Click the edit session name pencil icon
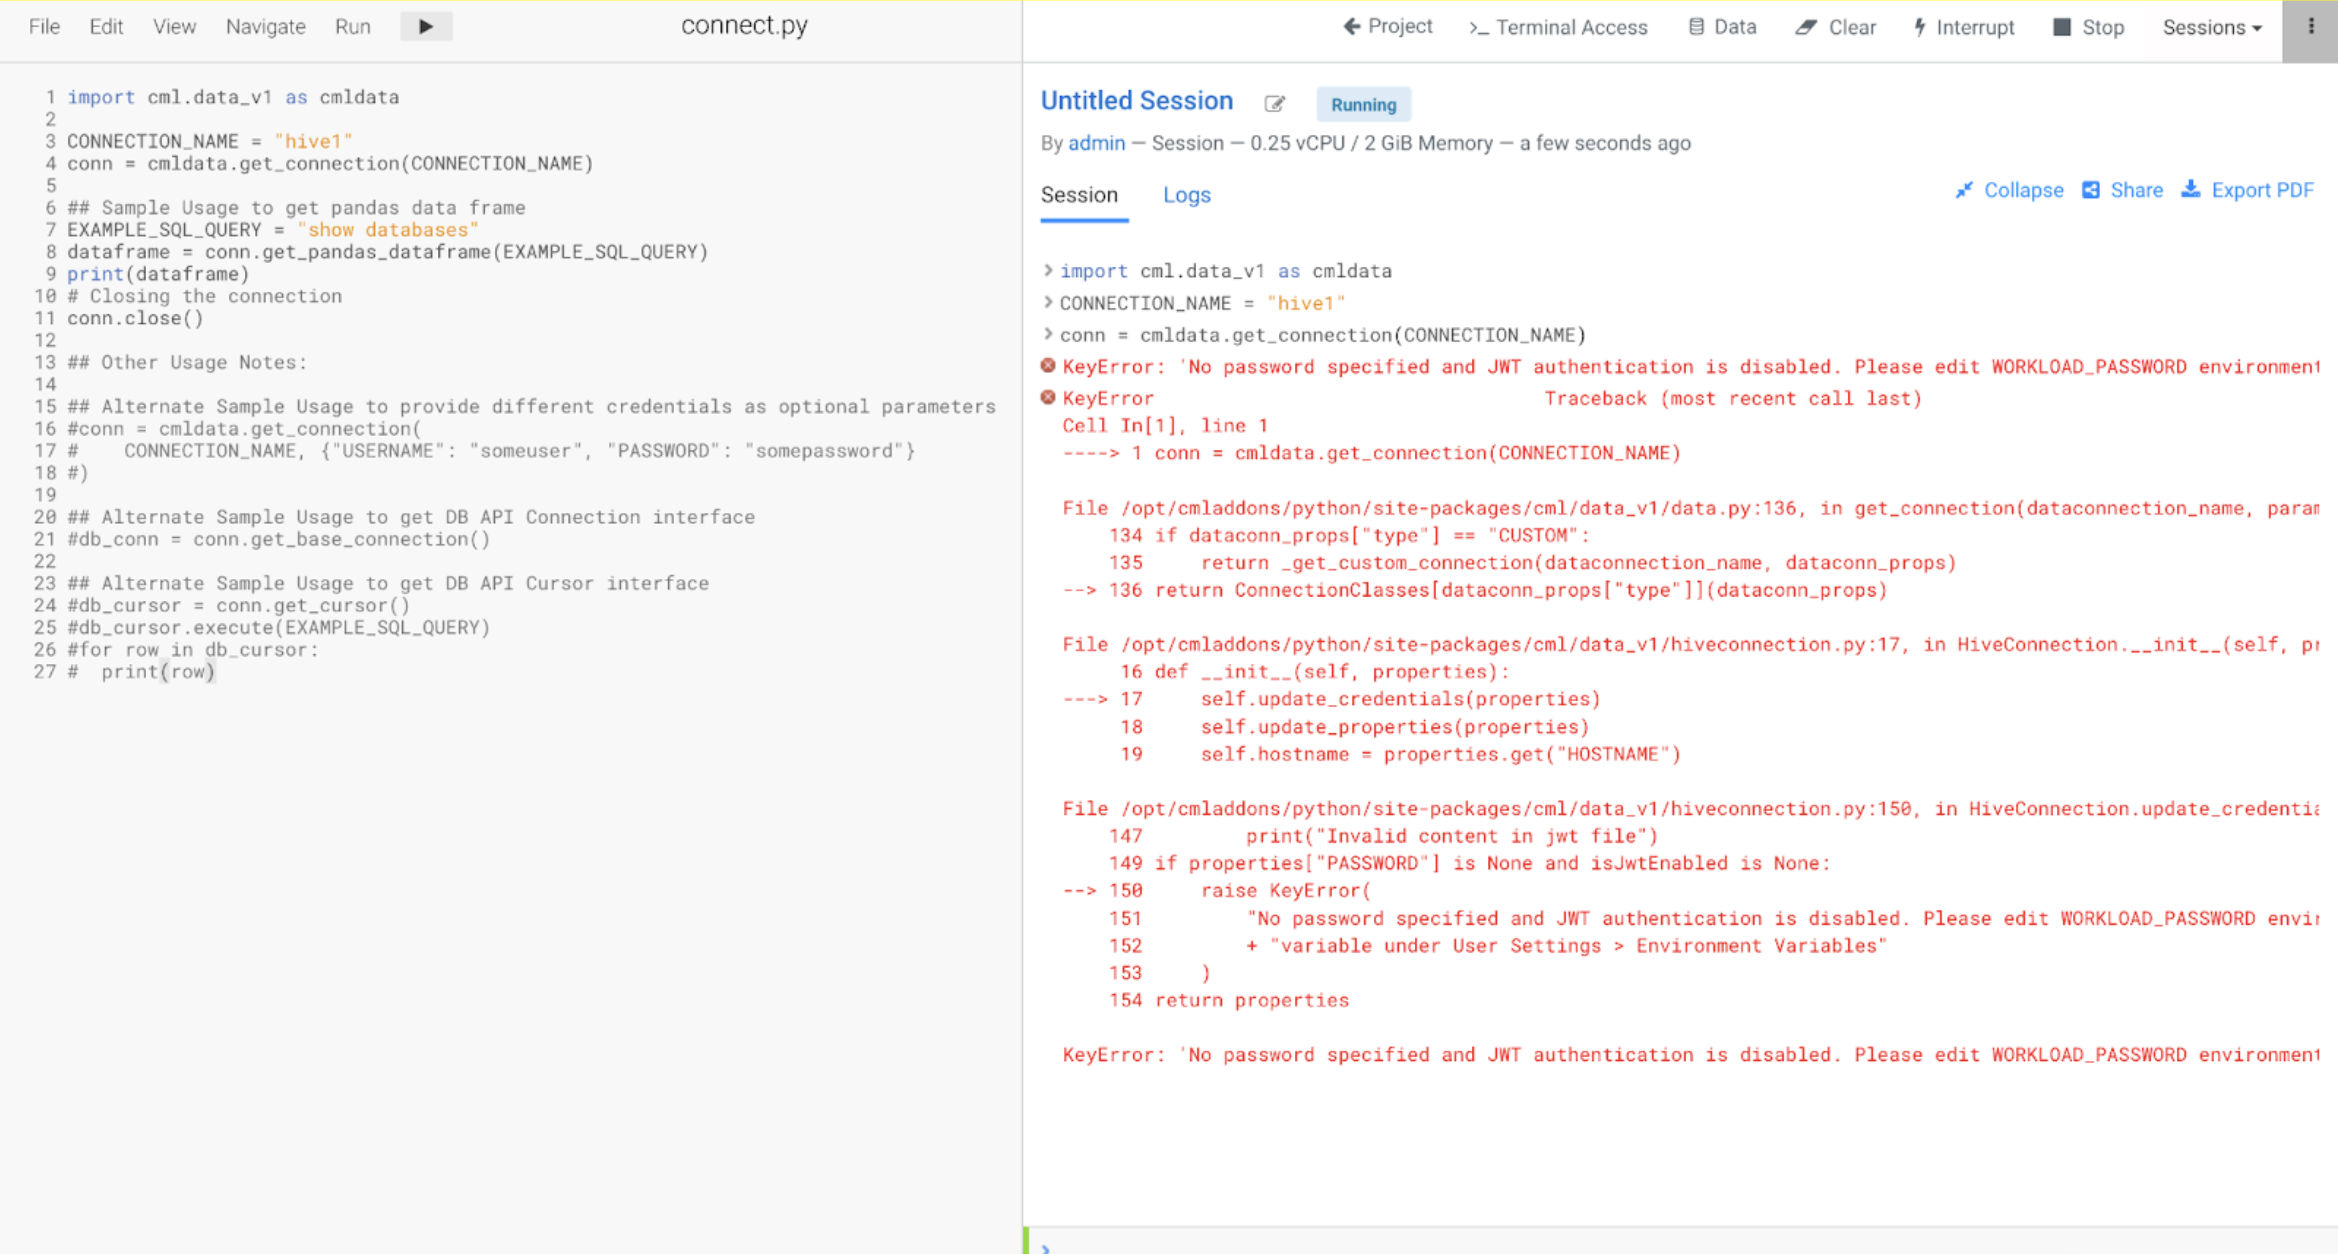The width and height of the screenshot is (2338, 1254). click(x=1274, y=104)
